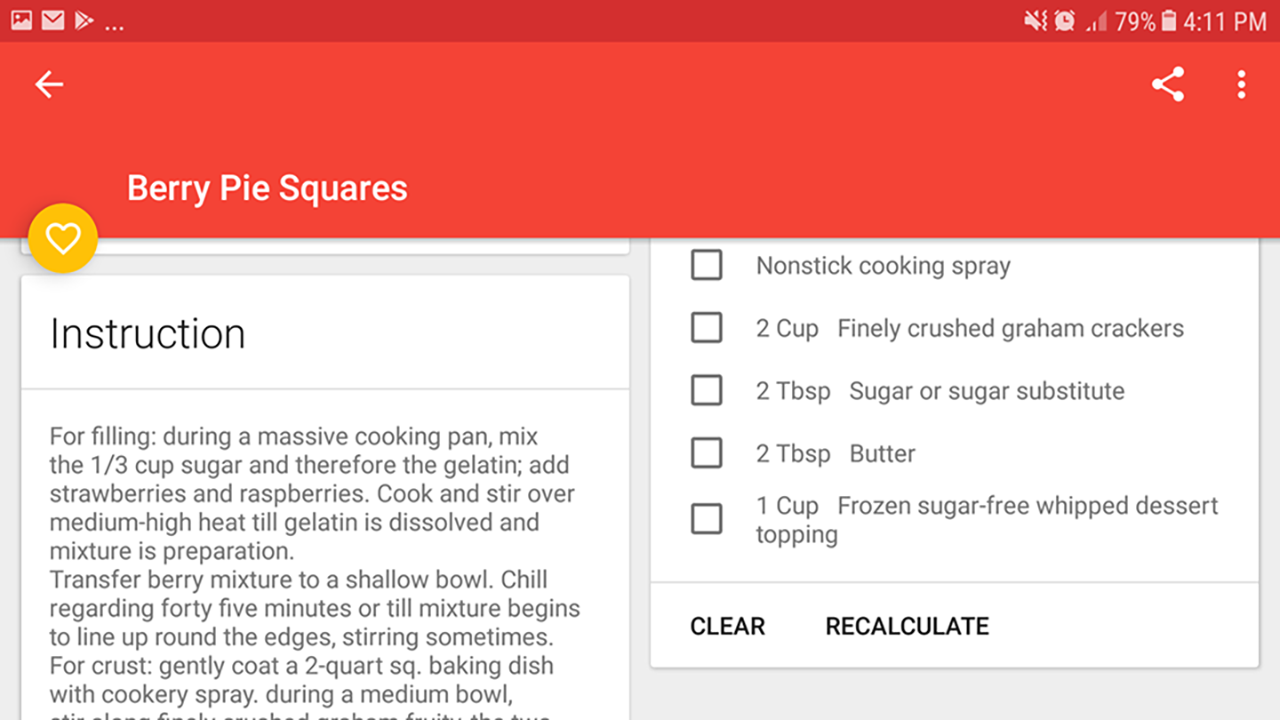
Task: Open the overflow options menu
Action: (x=1241, y=84)
